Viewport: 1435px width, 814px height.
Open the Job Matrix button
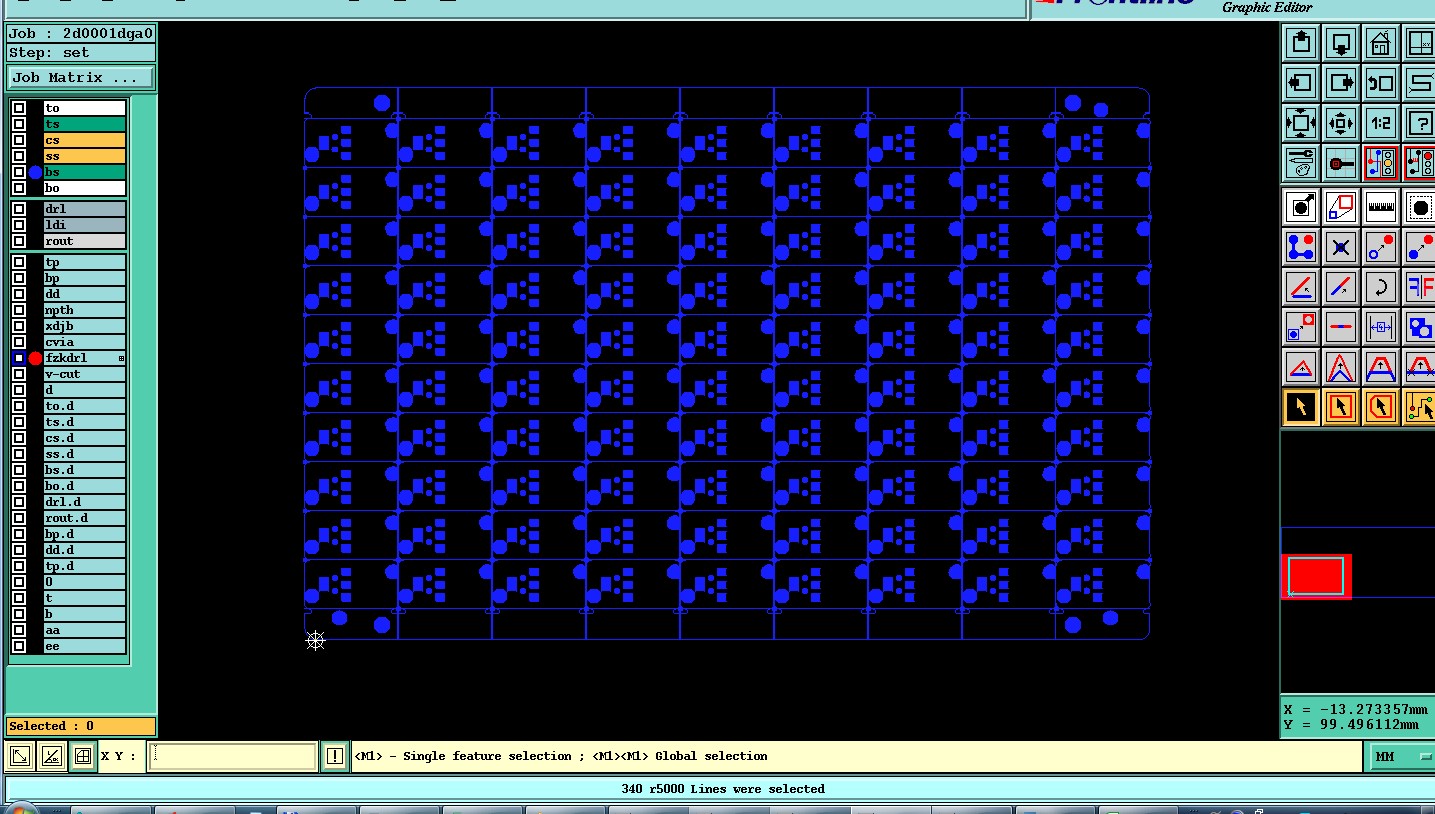coord(82,78)
